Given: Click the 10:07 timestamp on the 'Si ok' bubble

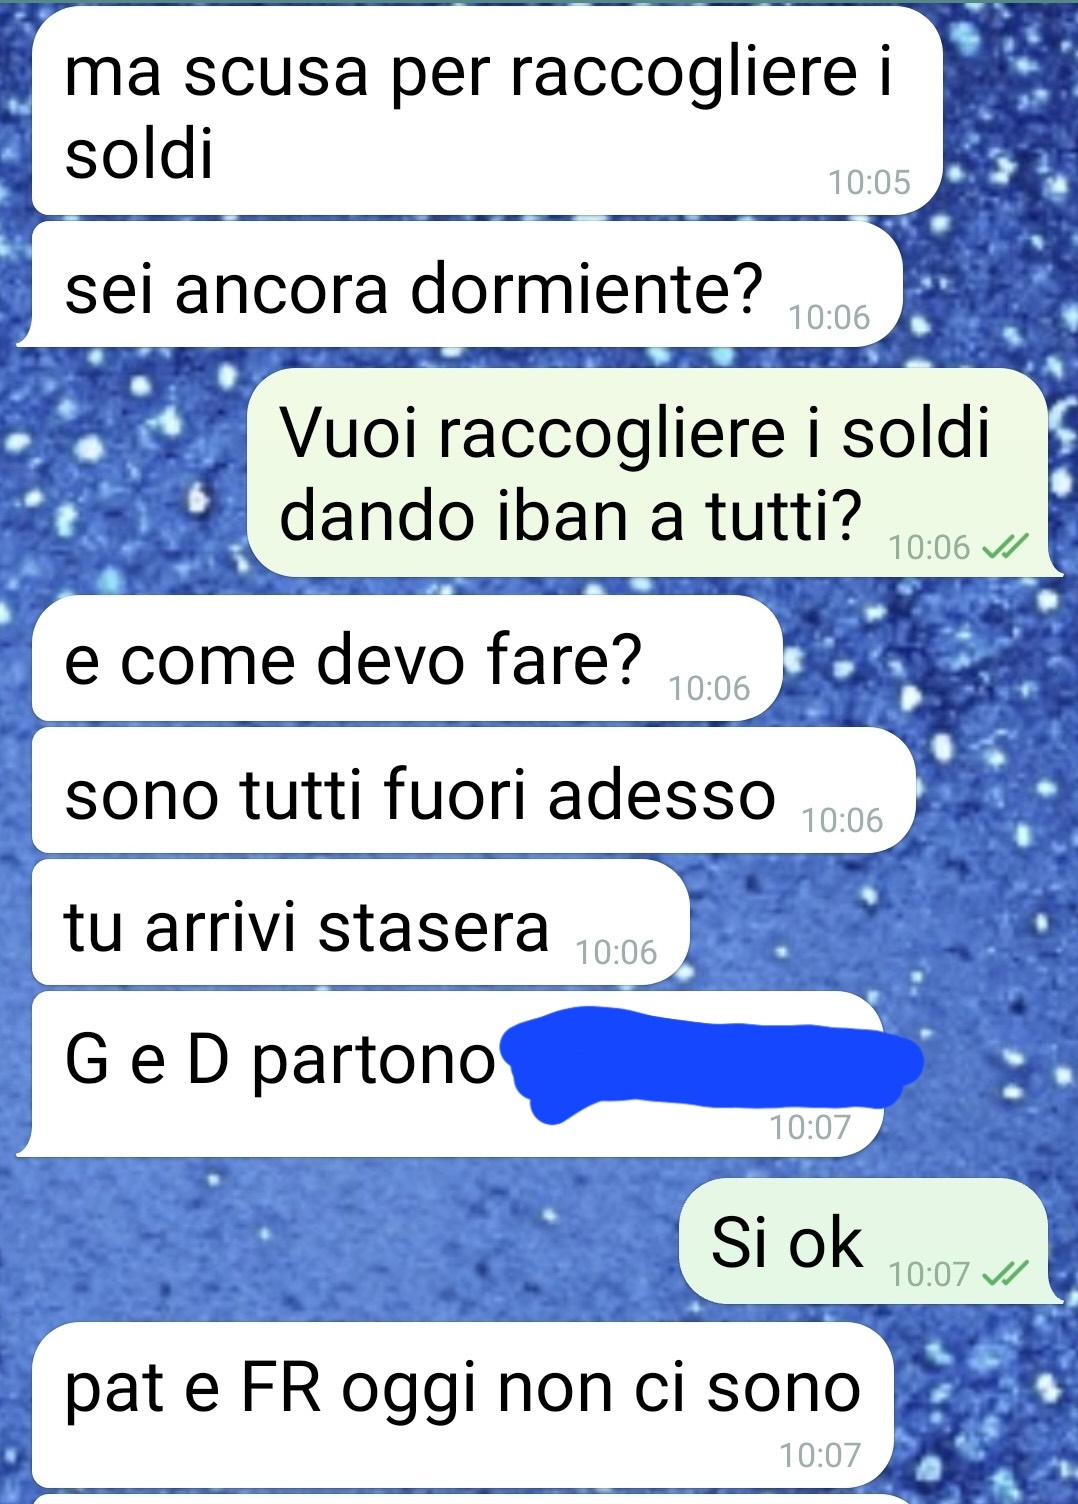Looking at the screenshot, I should click(x=929, y=1274).
